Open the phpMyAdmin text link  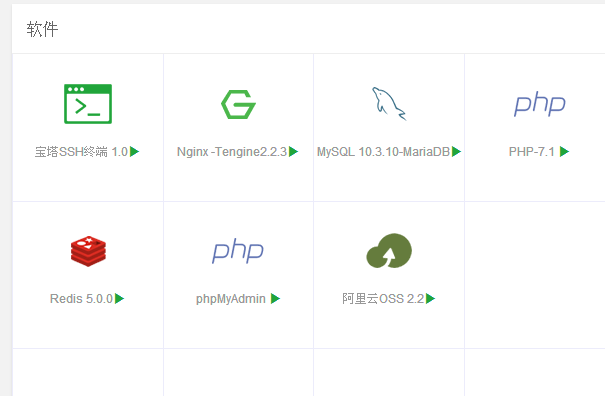tap(231, 299)
